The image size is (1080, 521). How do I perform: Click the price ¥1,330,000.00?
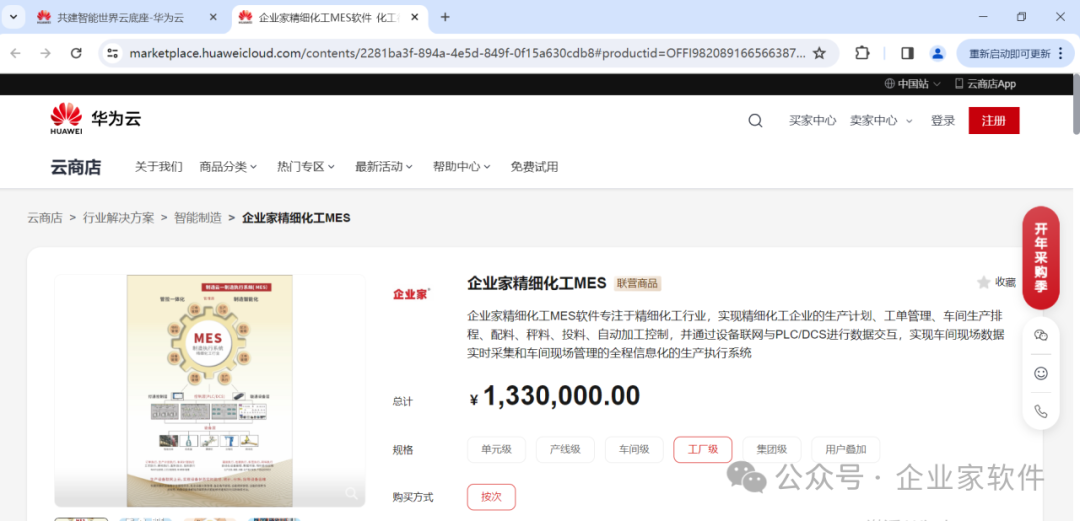pyautogui.click(x=554, y=396)
